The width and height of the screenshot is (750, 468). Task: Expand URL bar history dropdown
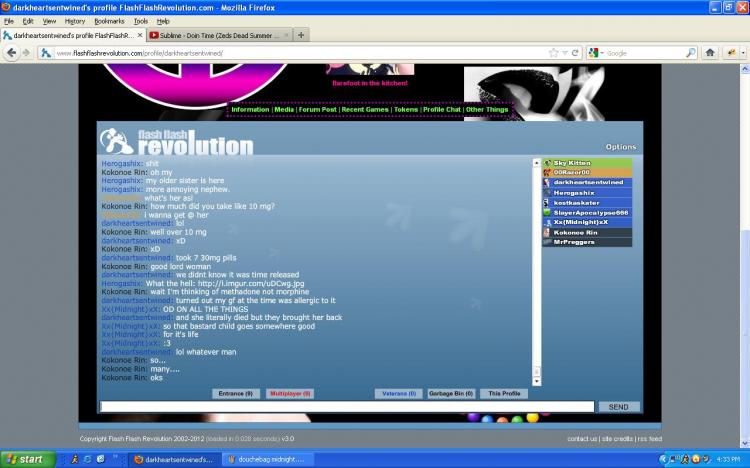tap(564, 52)
